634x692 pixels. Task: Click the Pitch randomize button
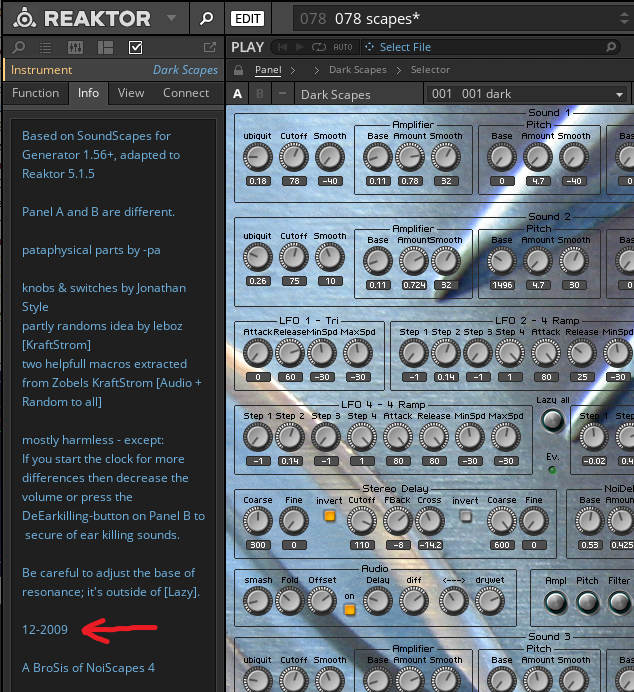point(587,603)
